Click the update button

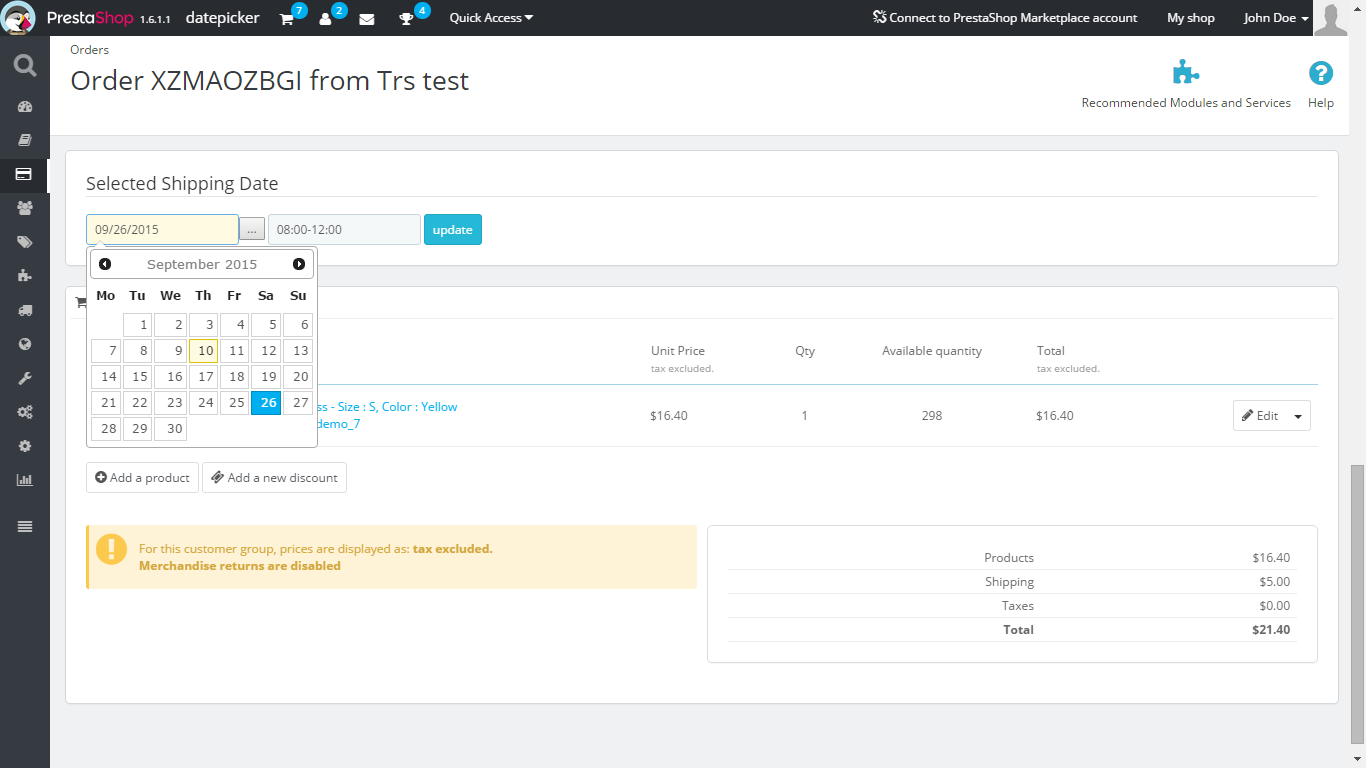(x=453, y=229)
